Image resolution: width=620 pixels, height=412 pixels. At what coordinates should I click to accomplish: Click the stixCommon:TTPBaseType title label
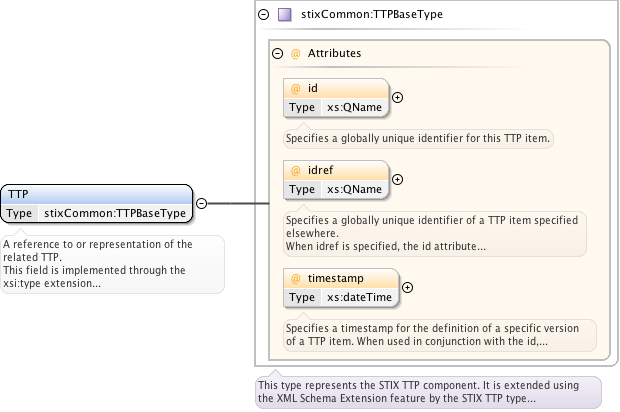click(371, 15)
